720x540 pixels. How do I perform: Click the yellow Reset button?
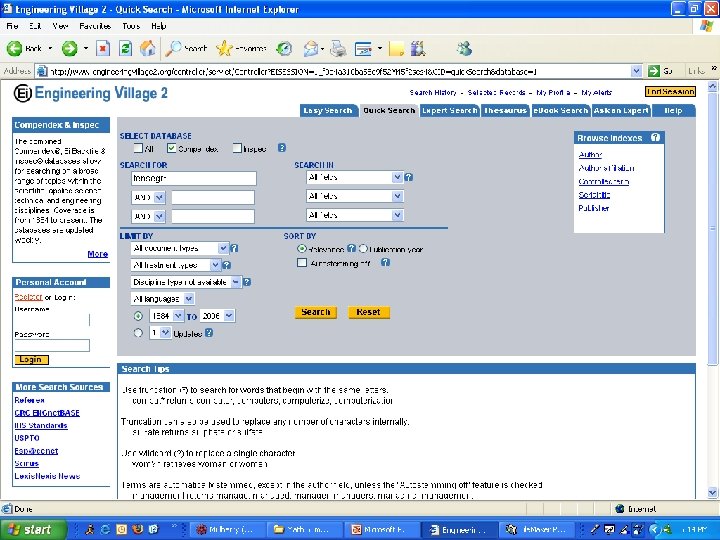coord(368,312)
